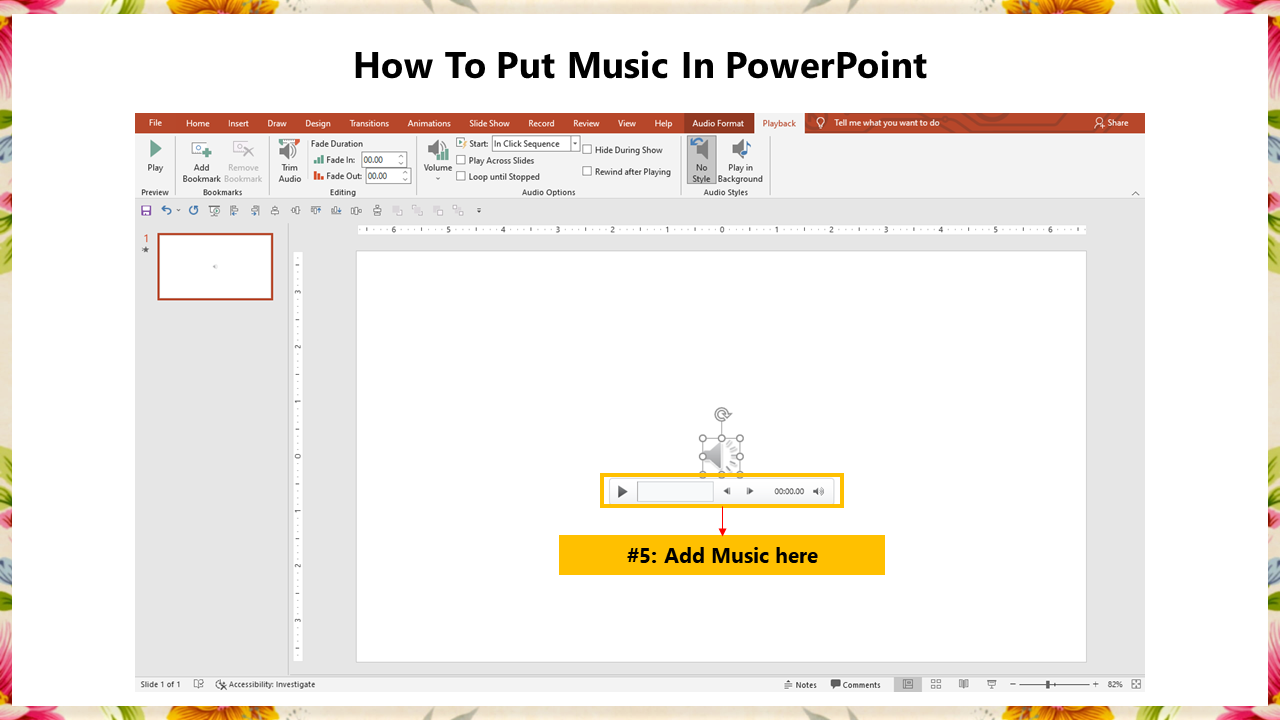Open the Help tab

point(663,123)
